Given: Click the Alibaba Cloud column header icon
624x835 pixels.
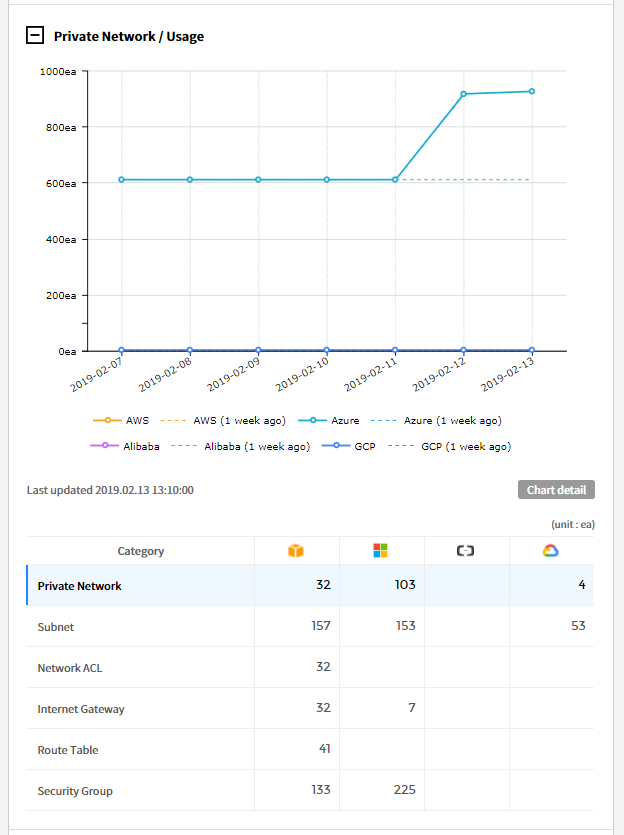Looking at the screenshot, I should [x=465, y=551].
